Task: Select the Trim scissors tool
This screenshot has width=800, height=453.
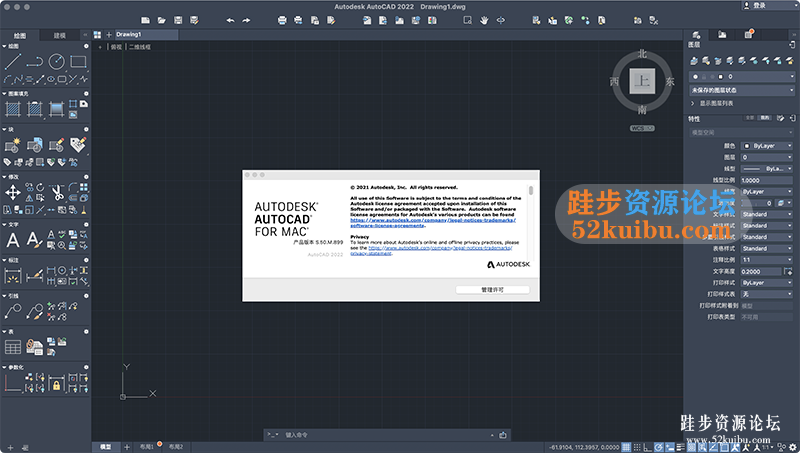Action: [57, 192]
